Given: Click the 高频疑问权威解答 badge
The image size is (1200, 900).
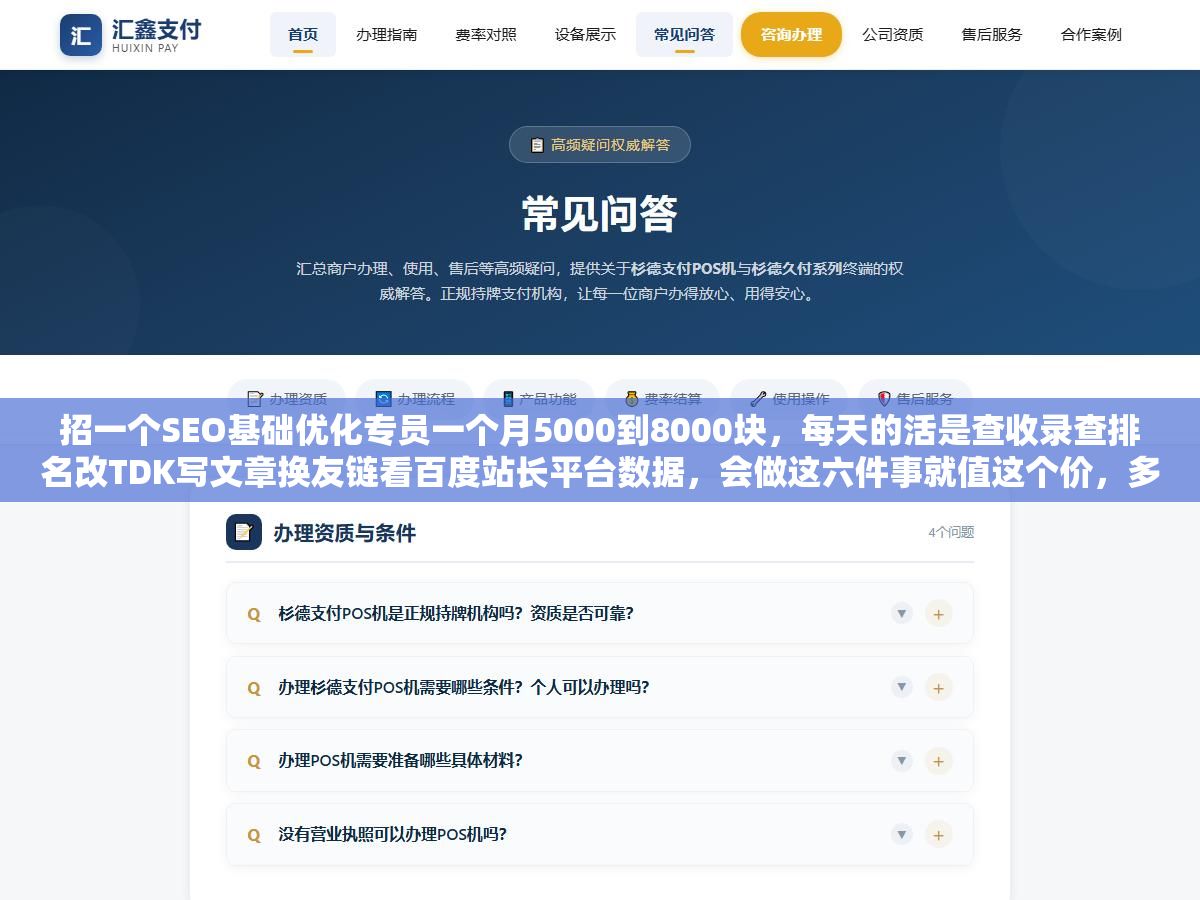Looking at the screenshot, I should pyautogui.click(x=600, y=144).
